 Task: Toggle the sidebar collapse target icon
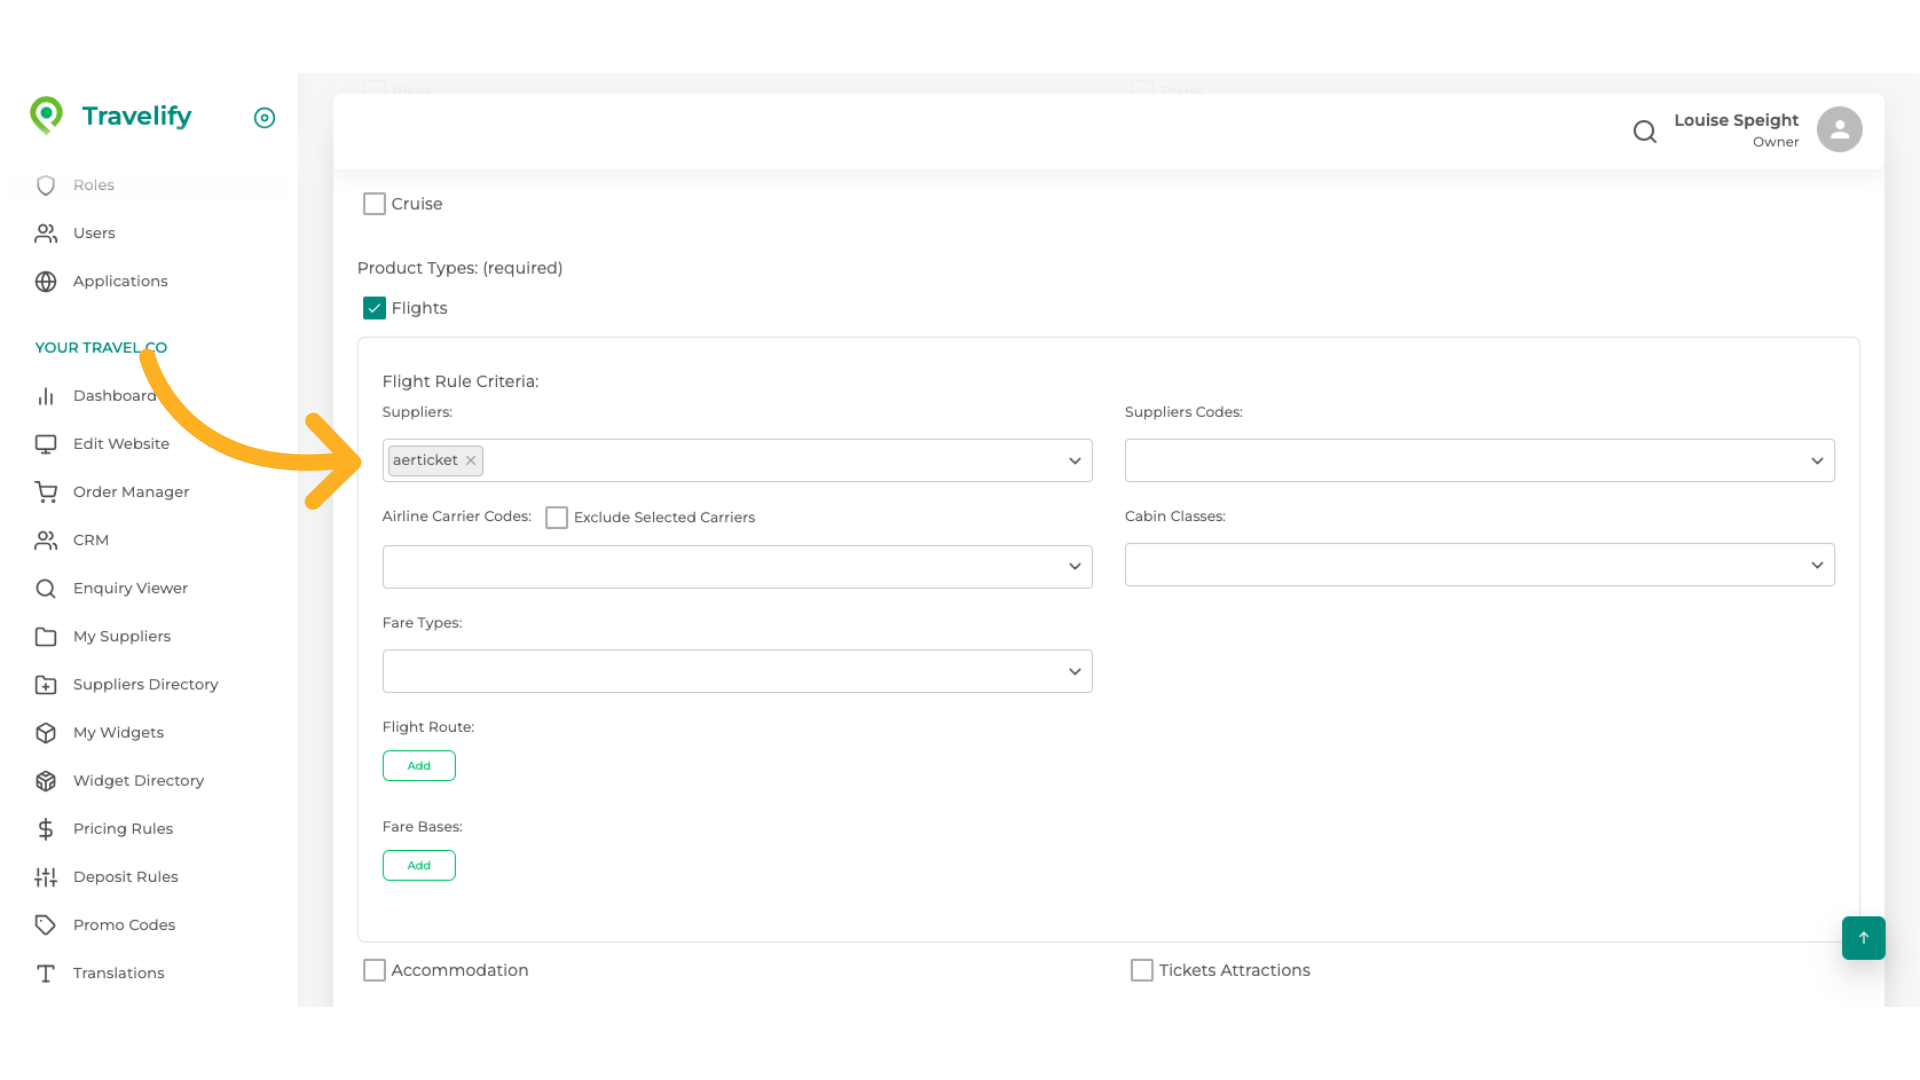264,118
